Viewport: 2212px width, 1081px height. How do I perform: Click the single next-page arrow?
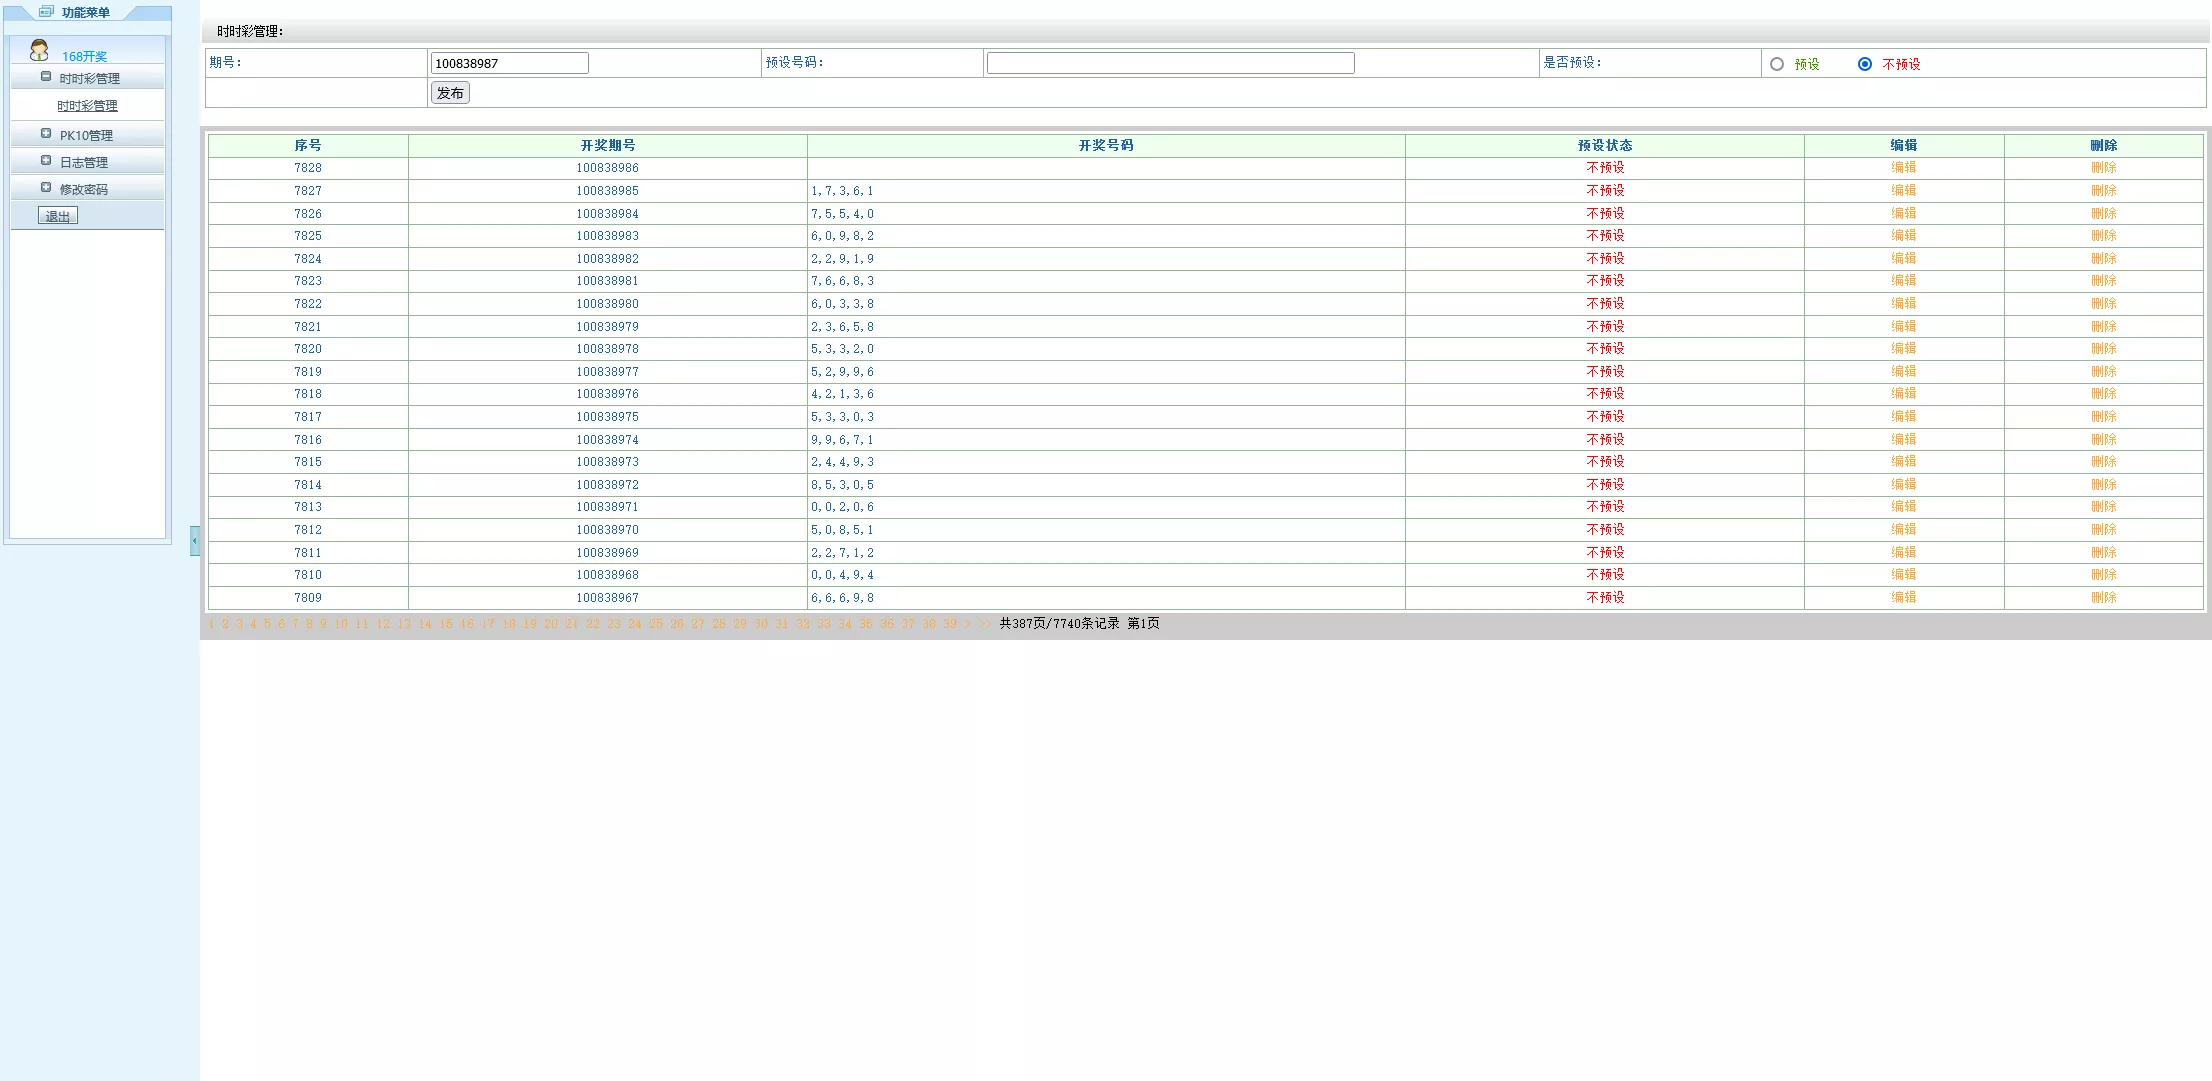click(967, 624)
